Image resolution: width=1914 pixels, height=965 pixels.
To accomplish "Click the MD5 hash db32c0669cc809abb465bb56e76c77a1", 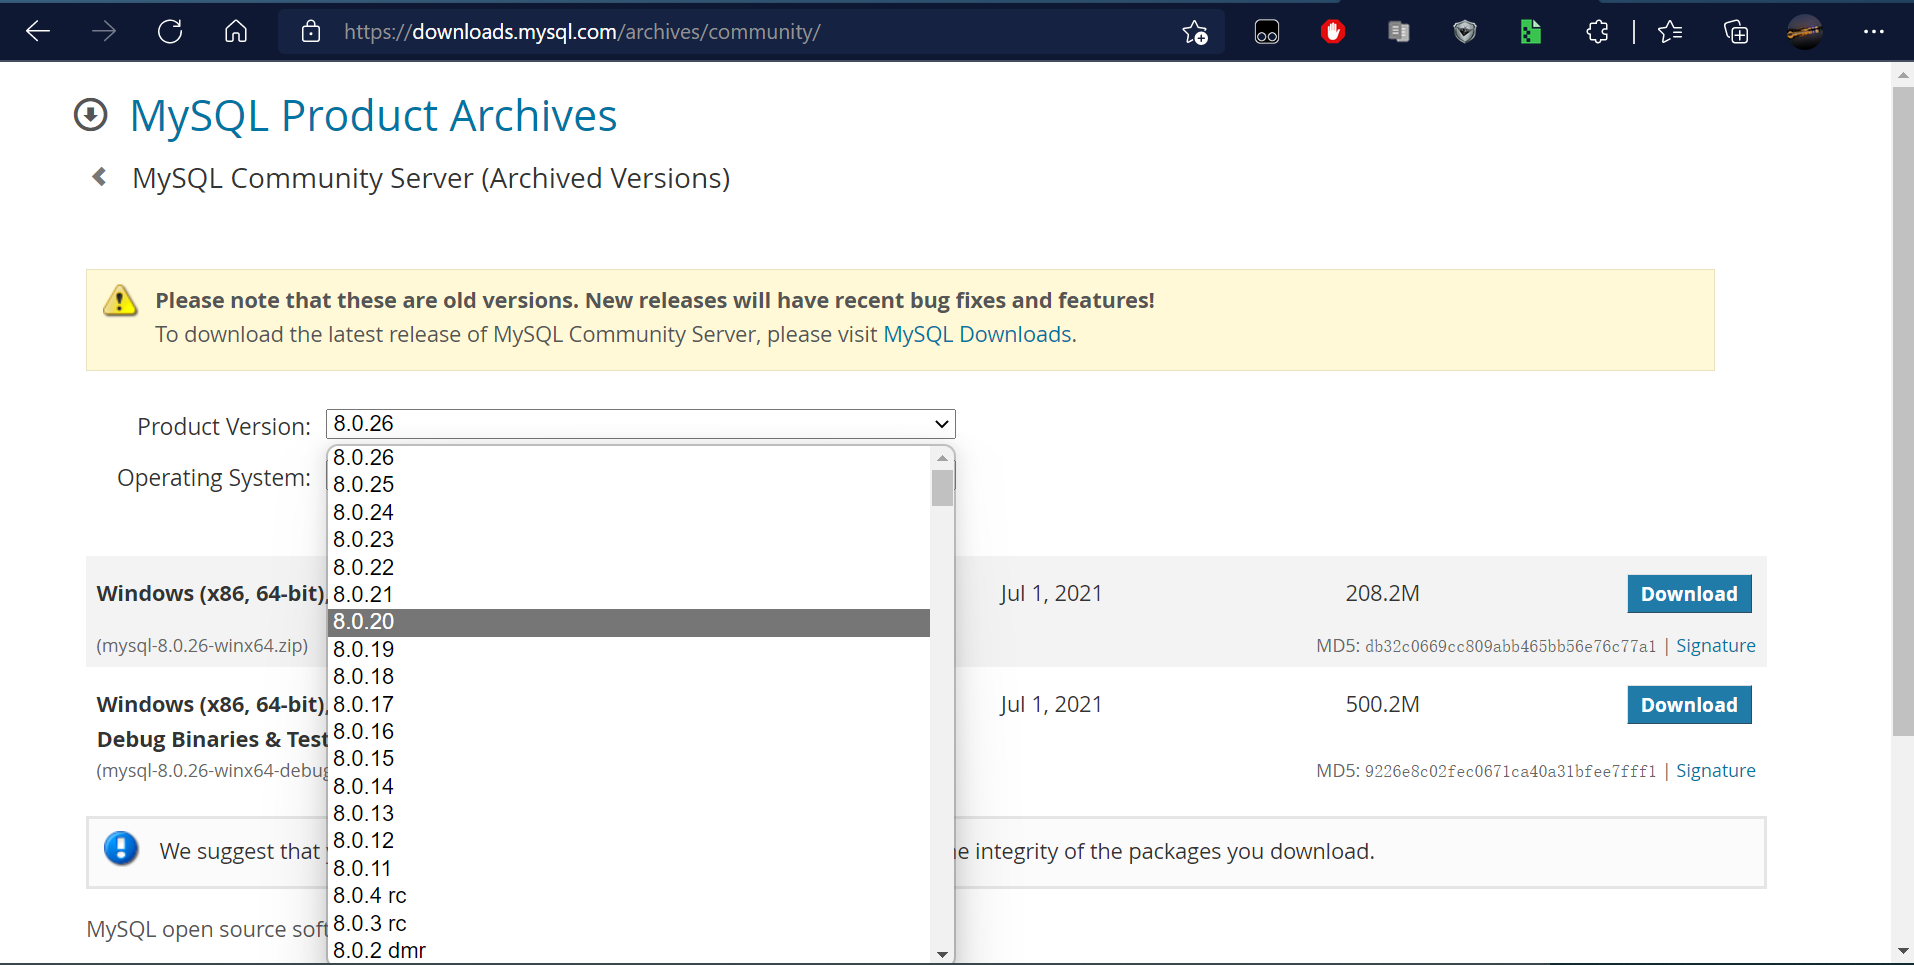I will (1510, 646).
